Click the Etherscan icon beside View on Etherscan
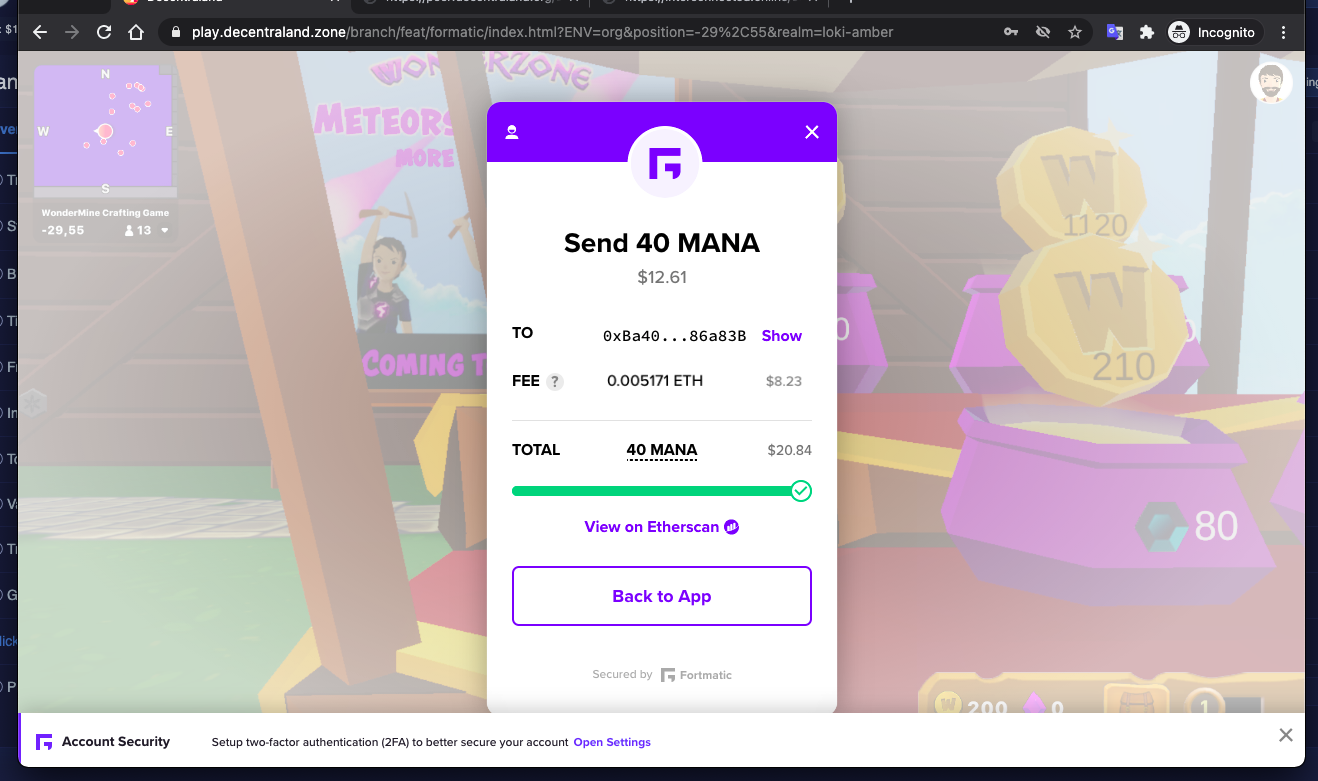Viewport: 1318px width, 781px height. pos(731,526)
